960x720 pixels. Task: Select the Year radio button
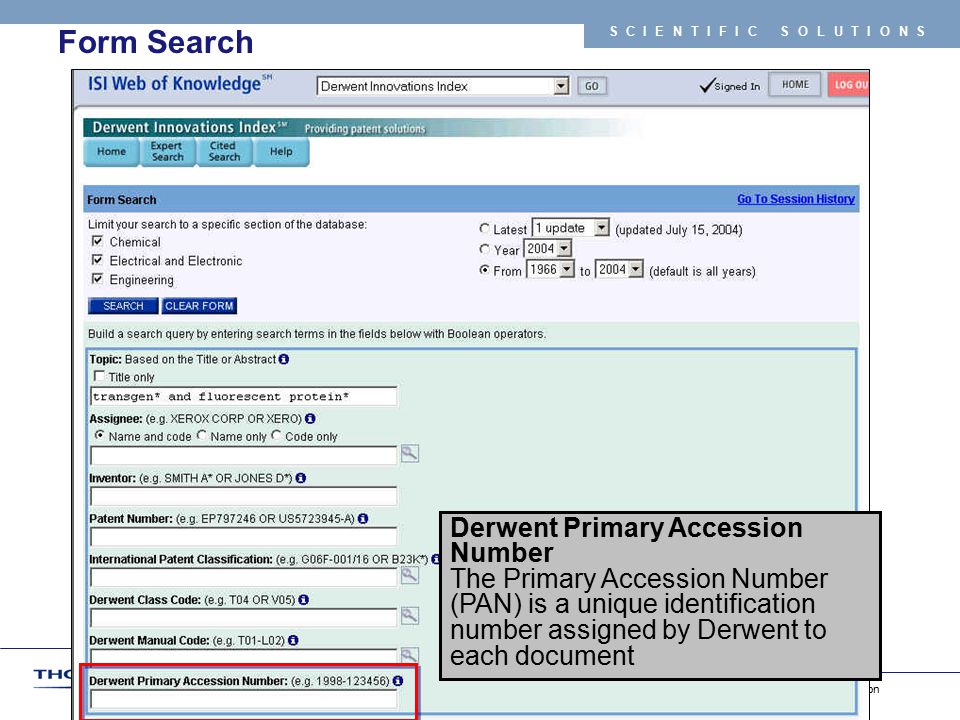(484, 249)
